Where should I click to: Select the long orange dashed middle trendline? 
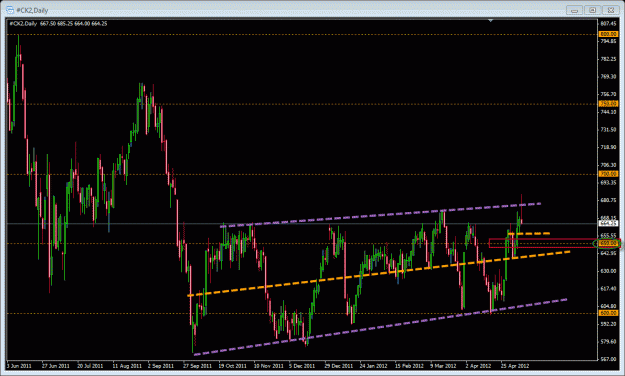pos(379,274)
